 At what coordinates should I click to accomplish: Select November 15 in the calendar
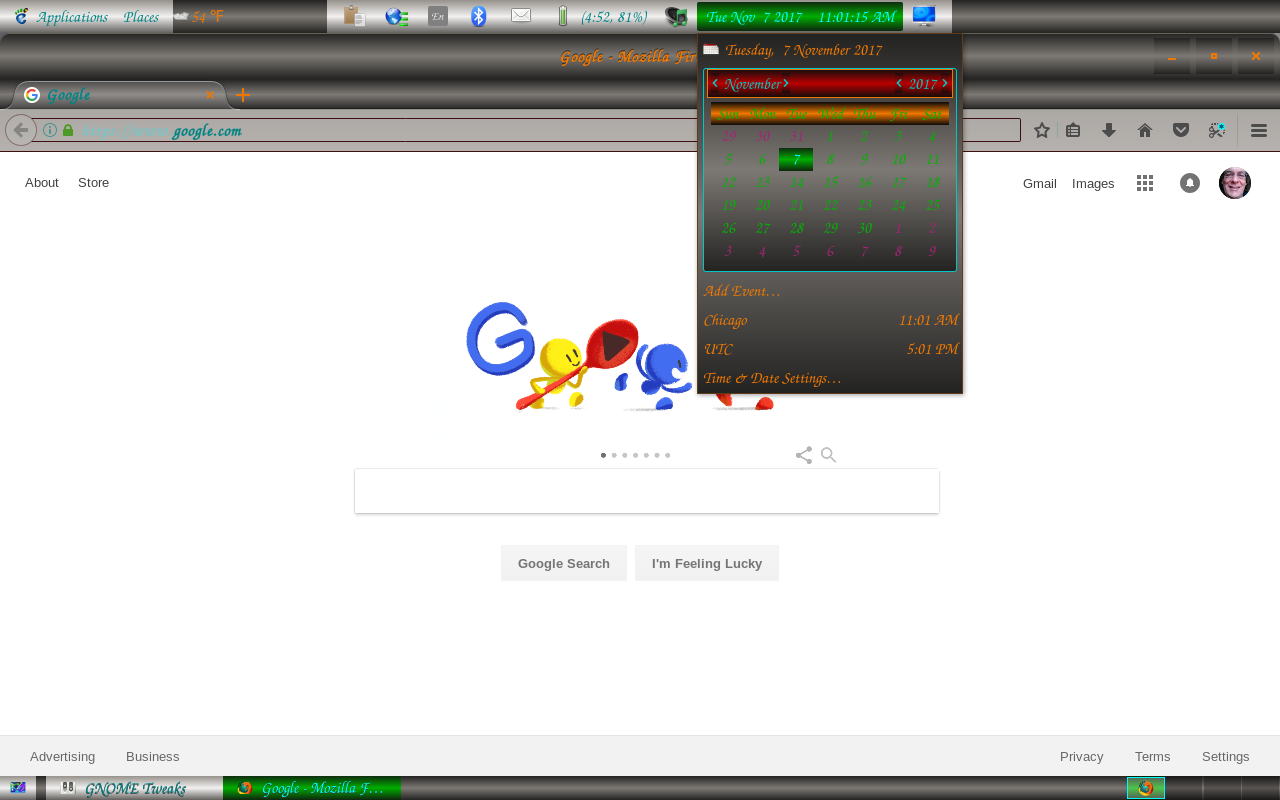(830, 182)
